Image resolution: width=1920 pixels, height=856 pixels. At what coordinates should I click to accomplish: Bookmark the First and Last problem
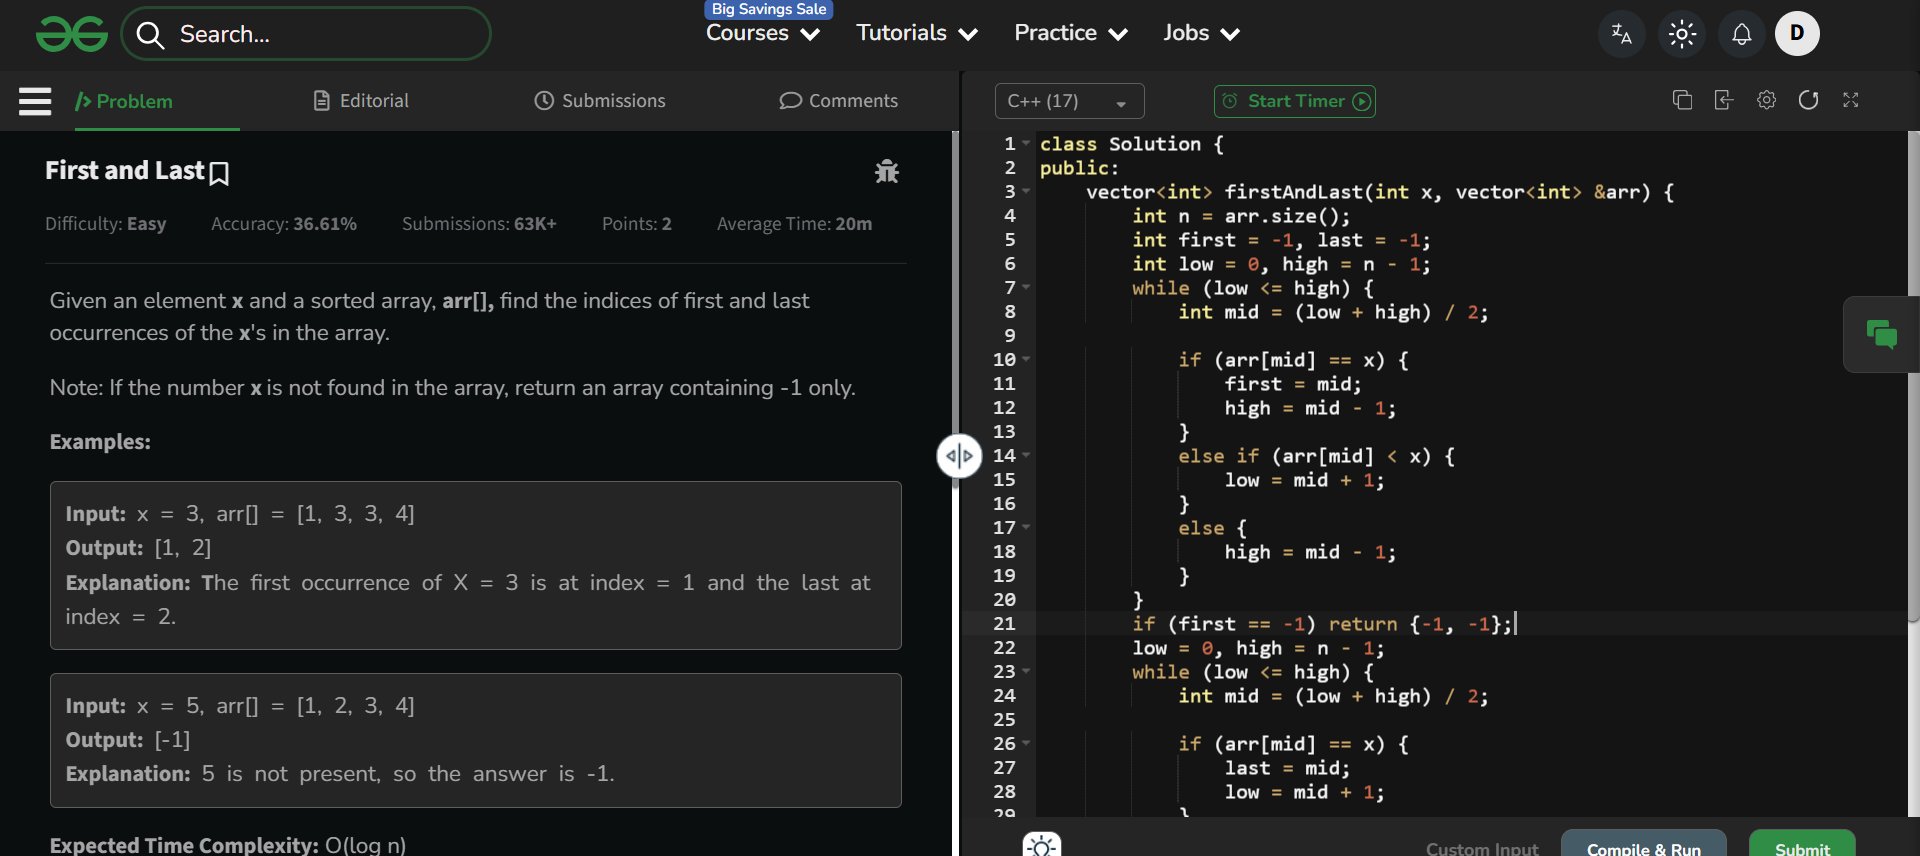(219, 173)
